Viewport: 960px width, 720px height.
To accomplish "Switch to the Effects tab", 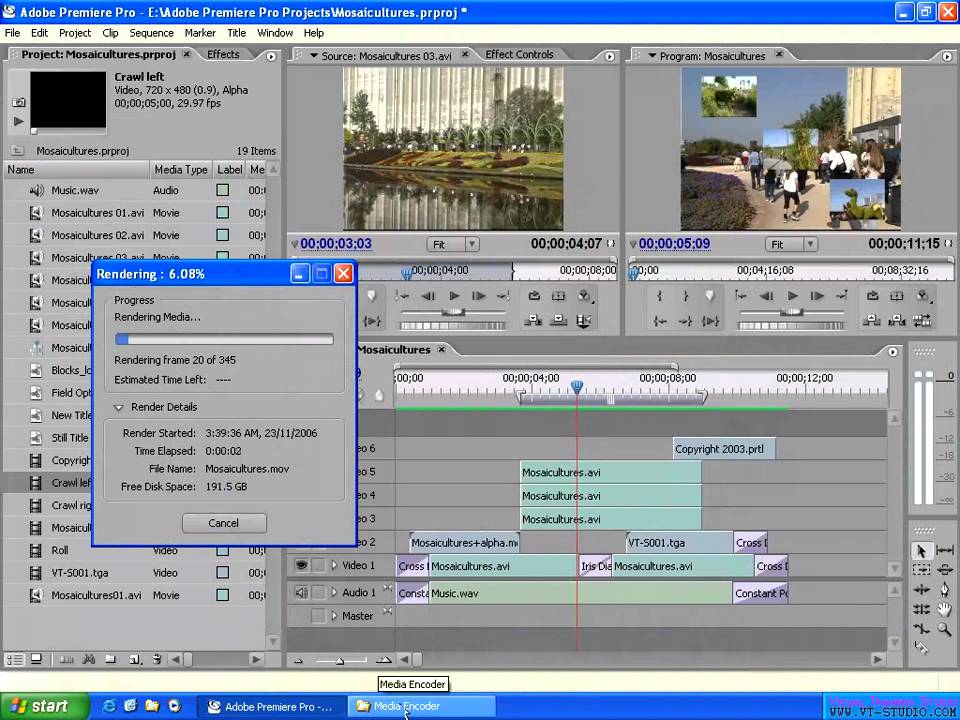I will pos(223,54).
